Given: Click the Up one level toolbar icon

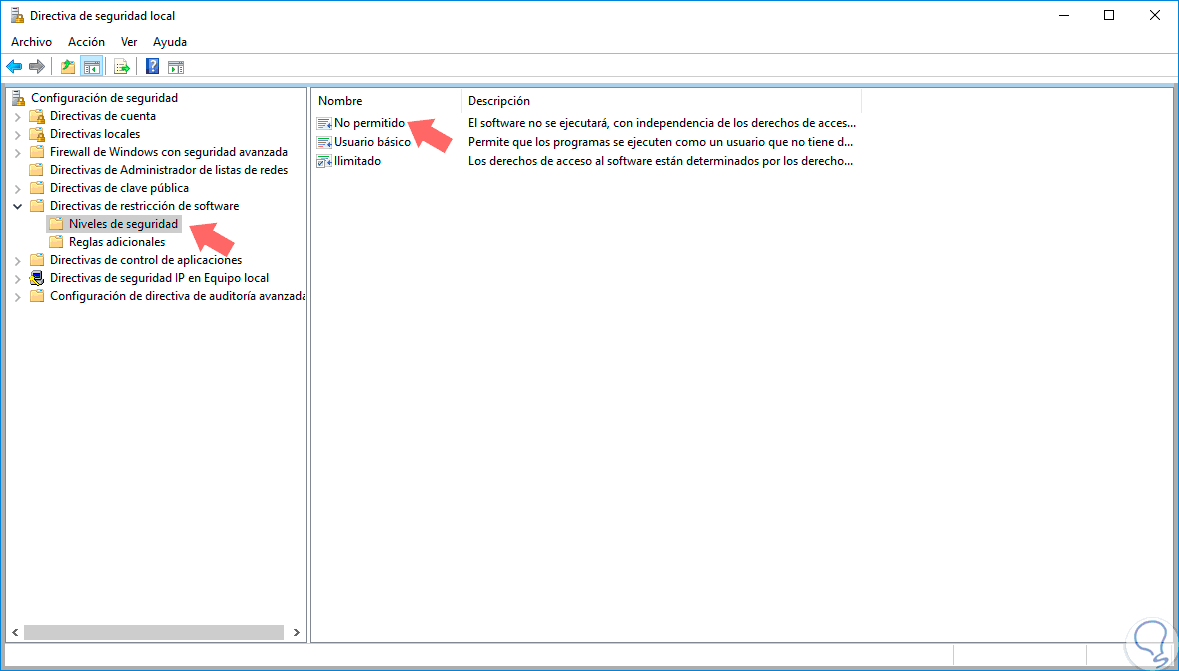Looking at the screenshot, I should 68,67.
